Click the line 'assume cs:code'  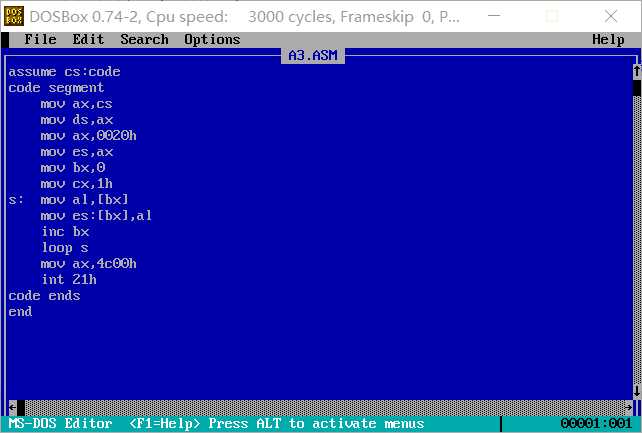pos(64,72)
